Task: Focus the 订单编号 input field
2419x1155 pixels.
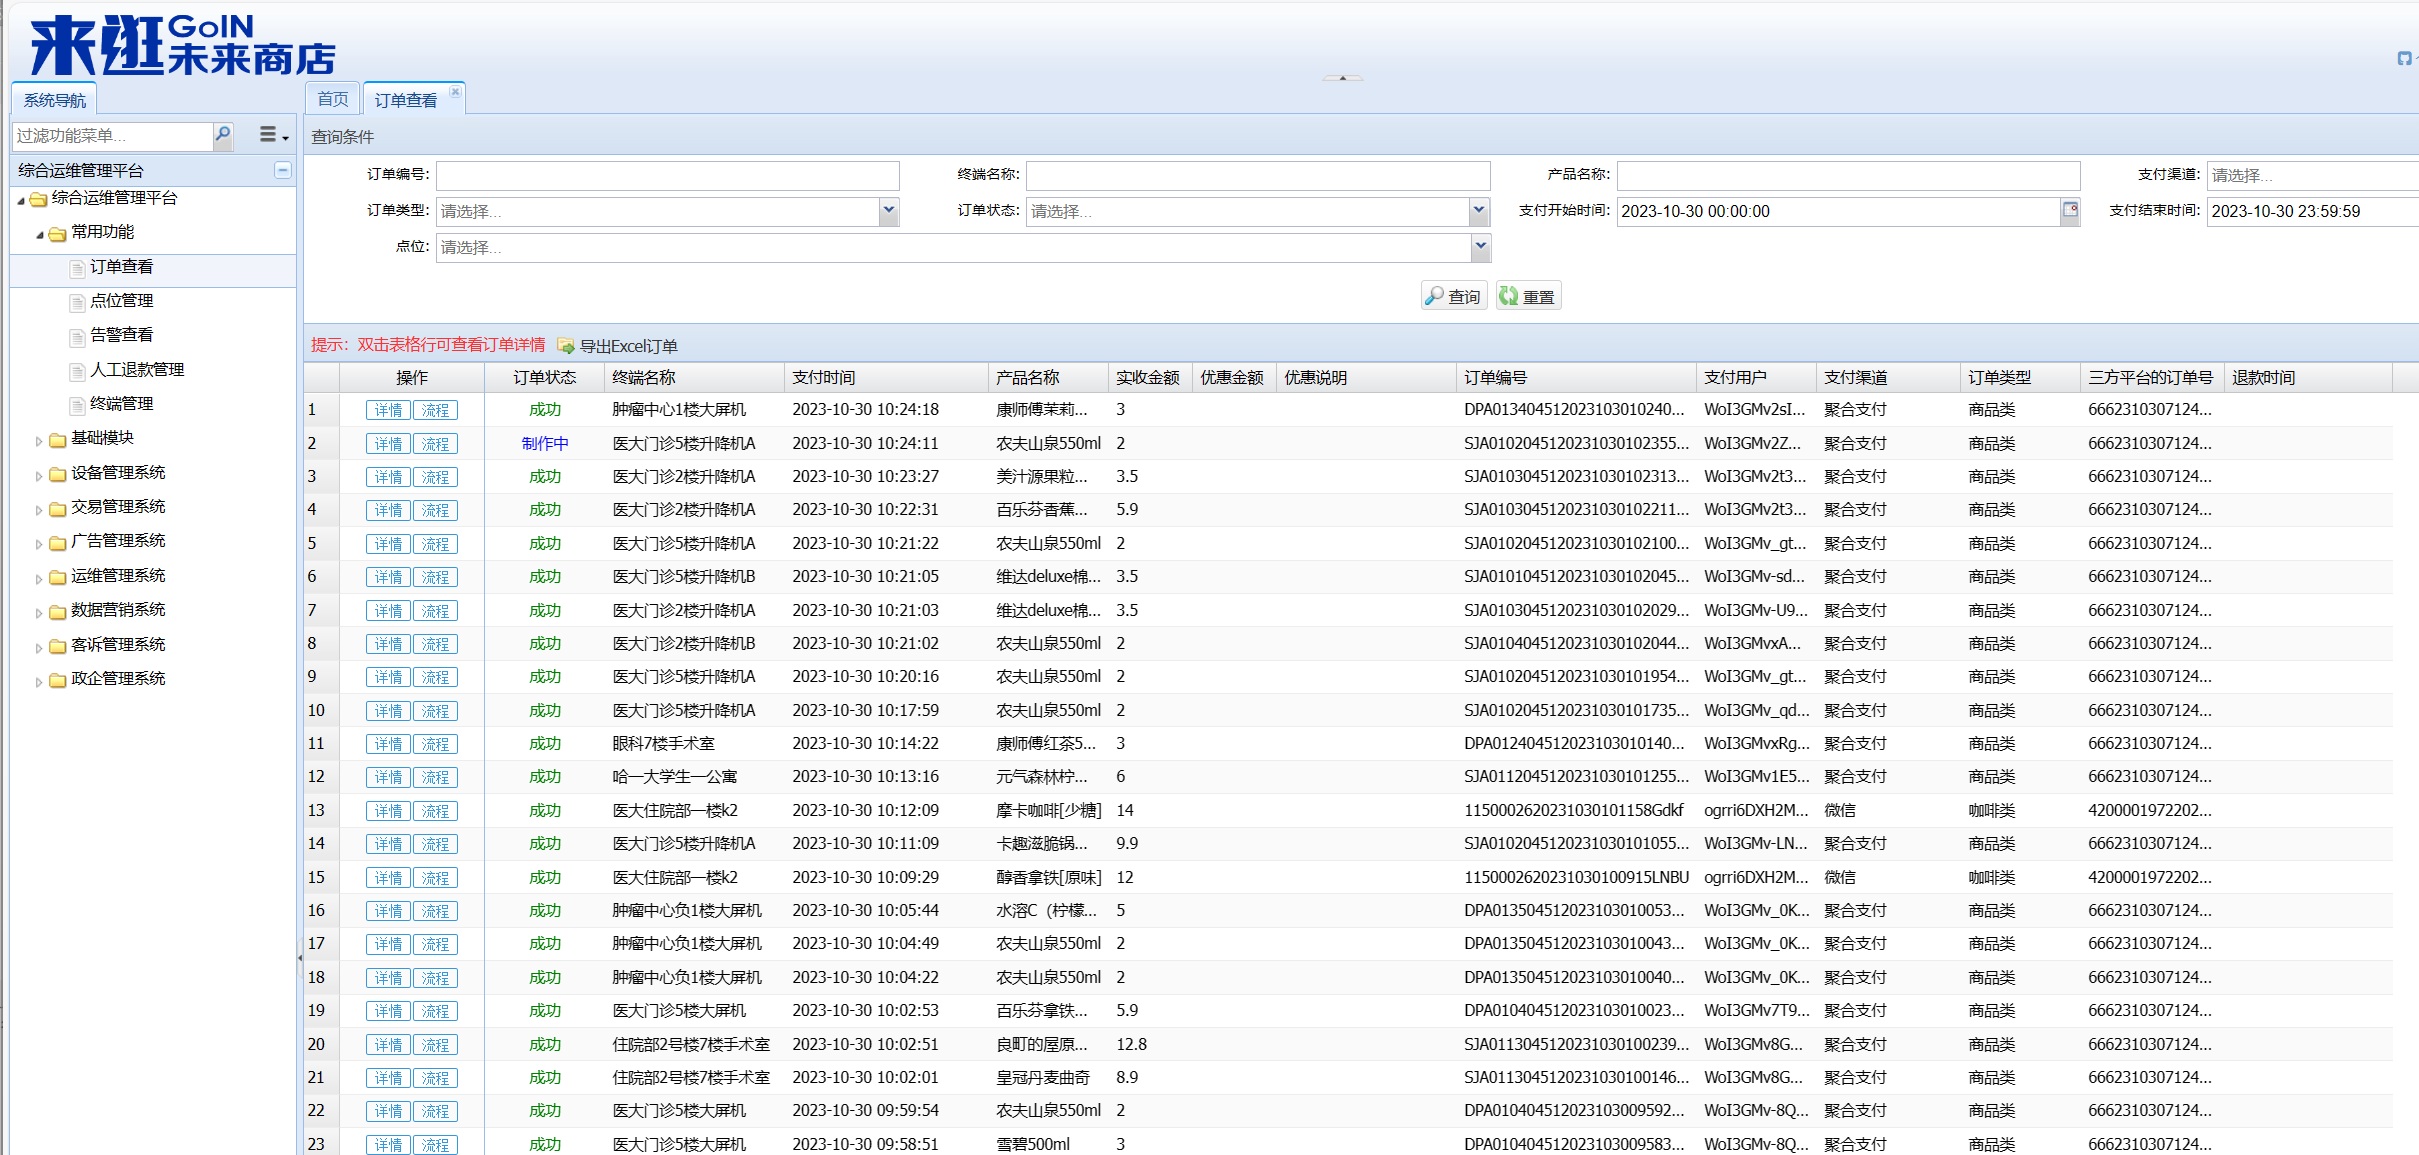Action: click(667, 175)
